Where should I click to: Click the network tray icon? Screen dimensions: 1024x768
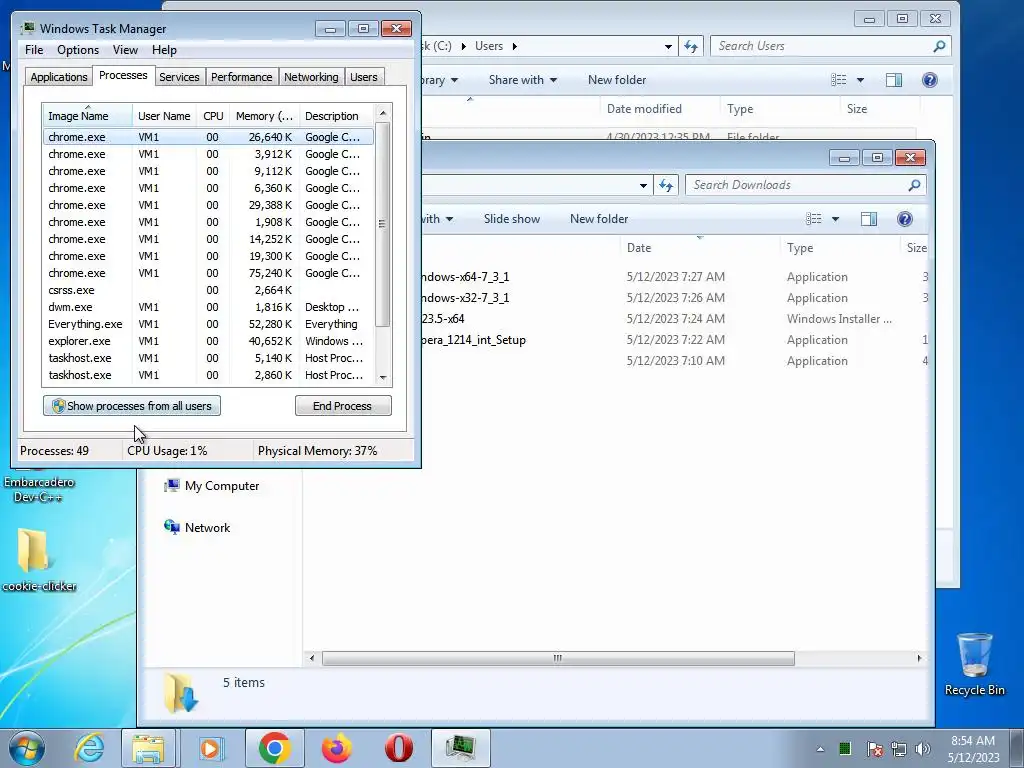[x=899, y=749]
